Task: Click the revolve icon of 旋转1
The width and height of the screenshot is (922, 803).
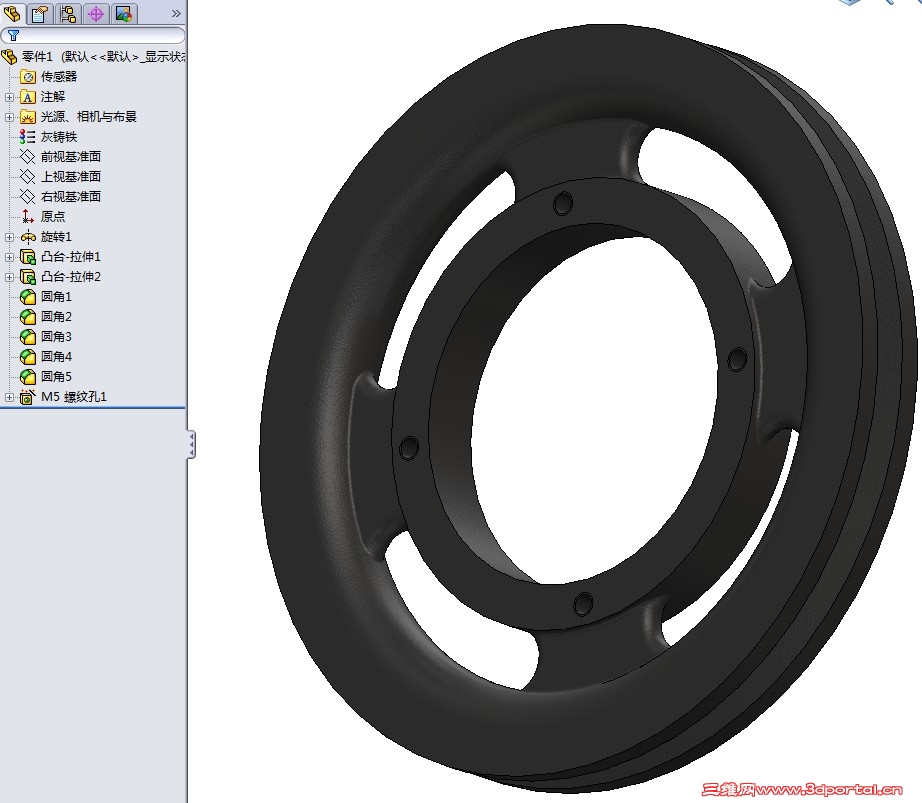Action: (x=28, y=237)
